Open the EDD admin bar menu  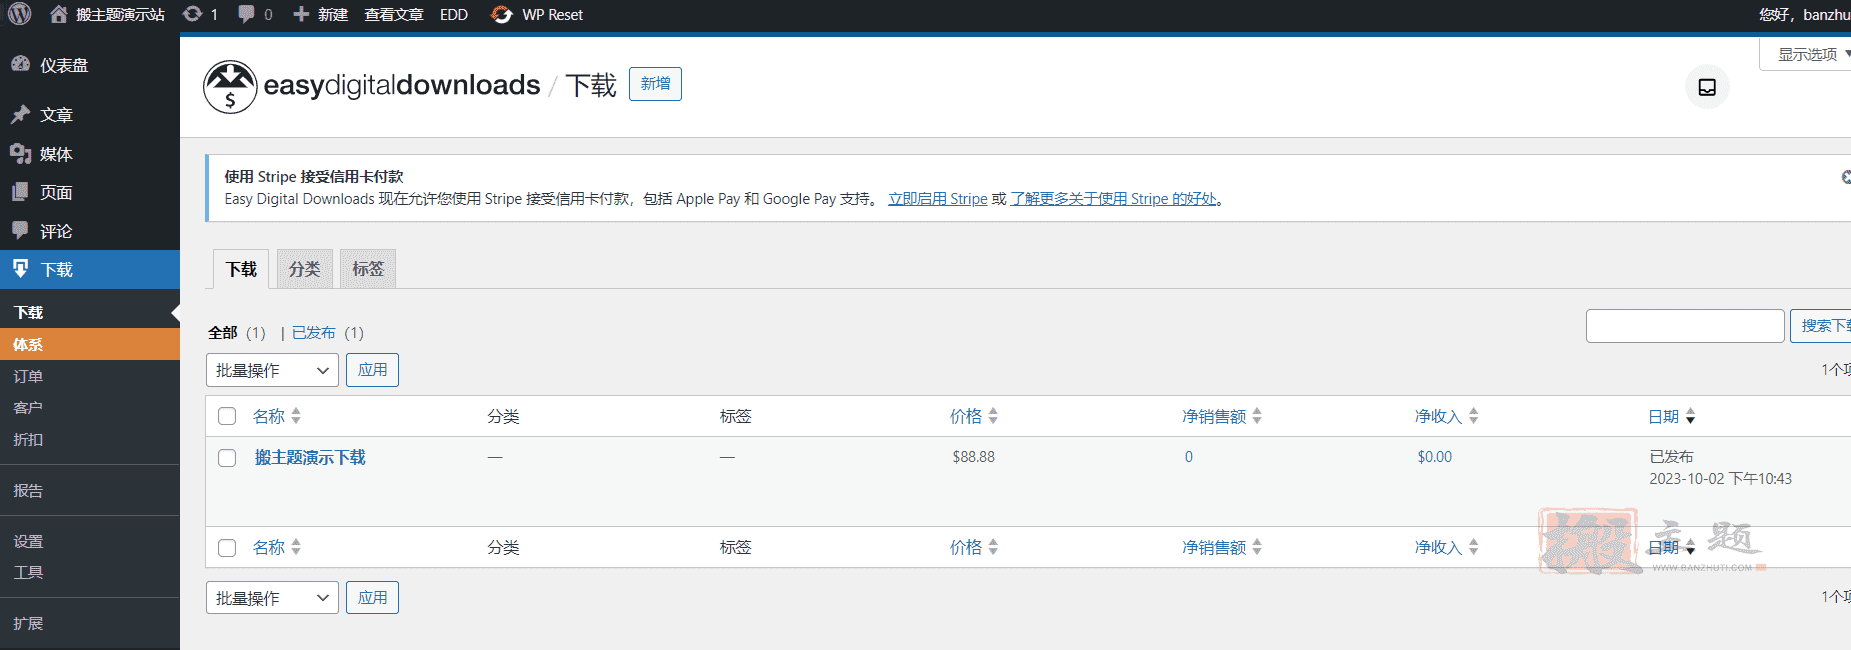pos(454,14)
